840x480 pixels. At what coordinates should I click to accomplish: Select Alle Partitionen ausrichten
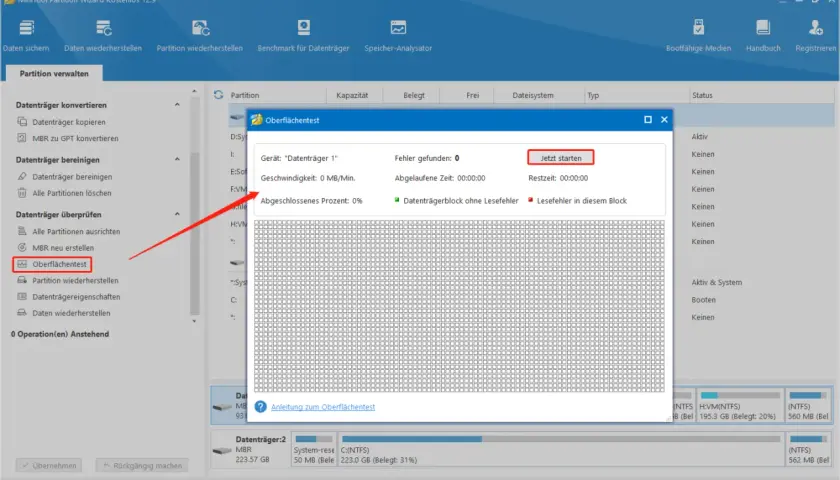68,231
